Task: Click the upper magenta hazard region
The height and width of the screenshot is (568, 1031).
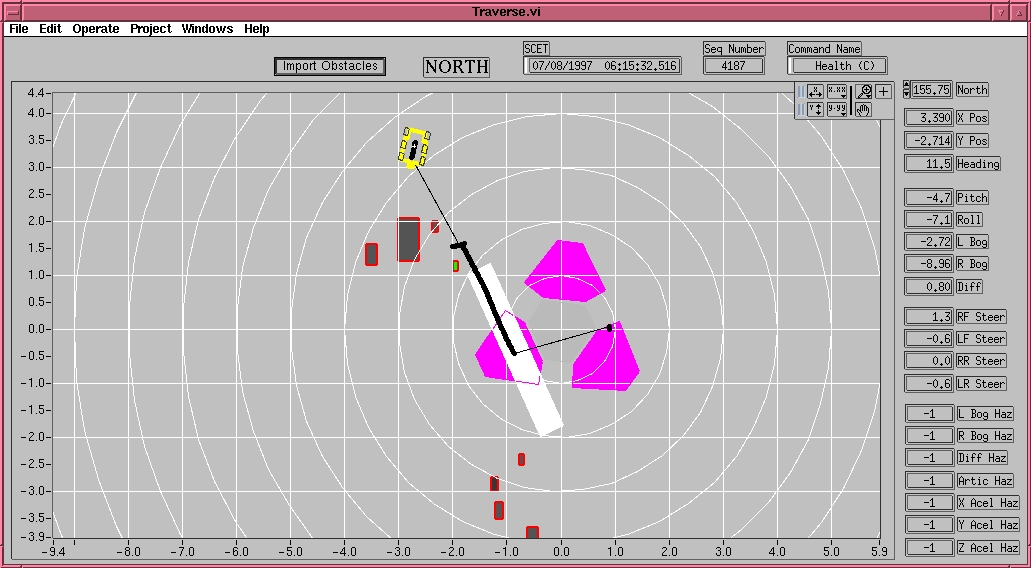Action: (566, 269)
